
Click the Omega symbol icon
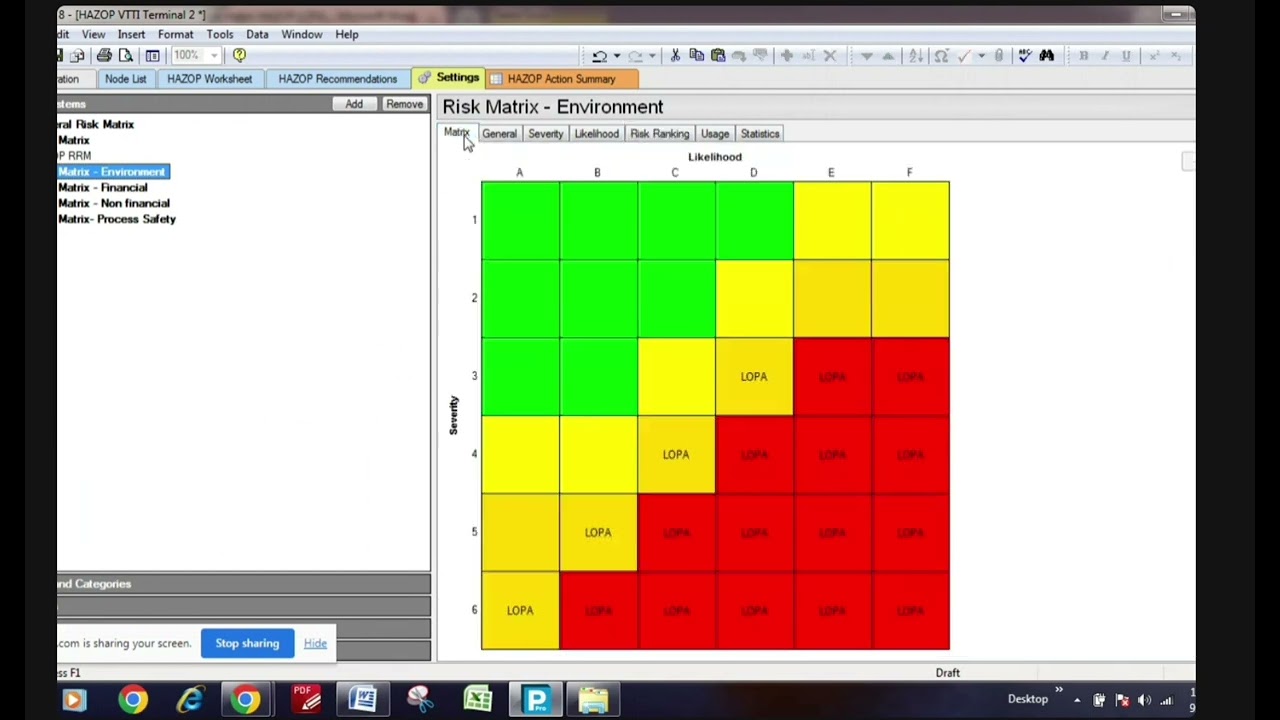[941, 56]
